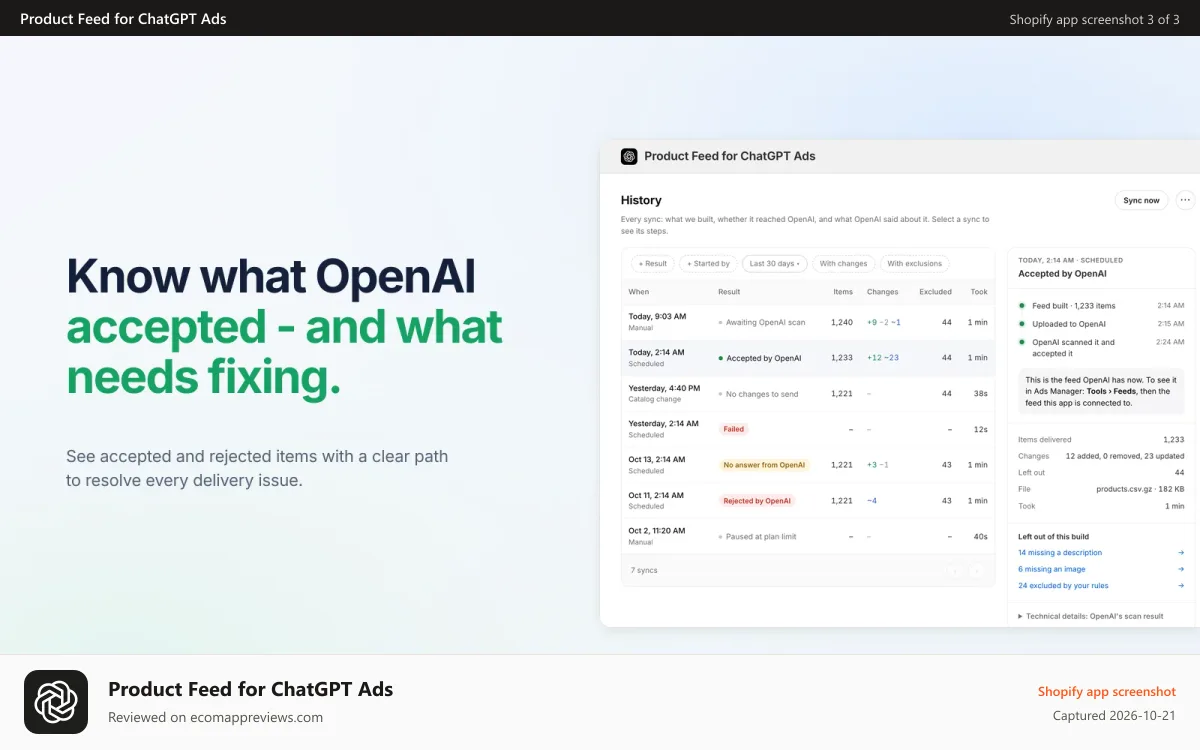Click Accepted by OpenAI status in table
The image size is (1200, 750).
[x=759, y=358]
